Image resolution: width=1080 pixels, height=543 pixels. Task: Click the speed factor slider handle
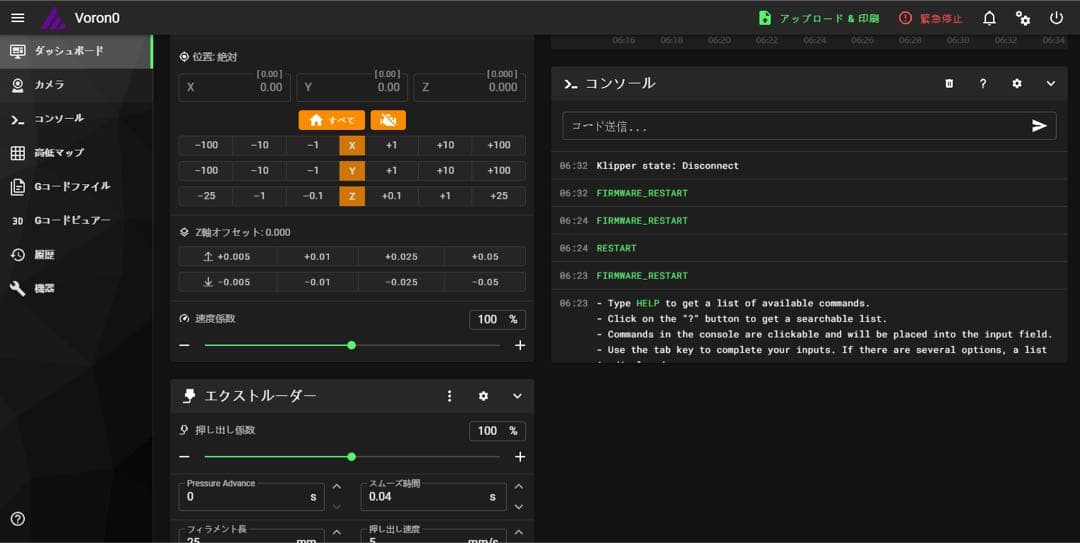351,345
